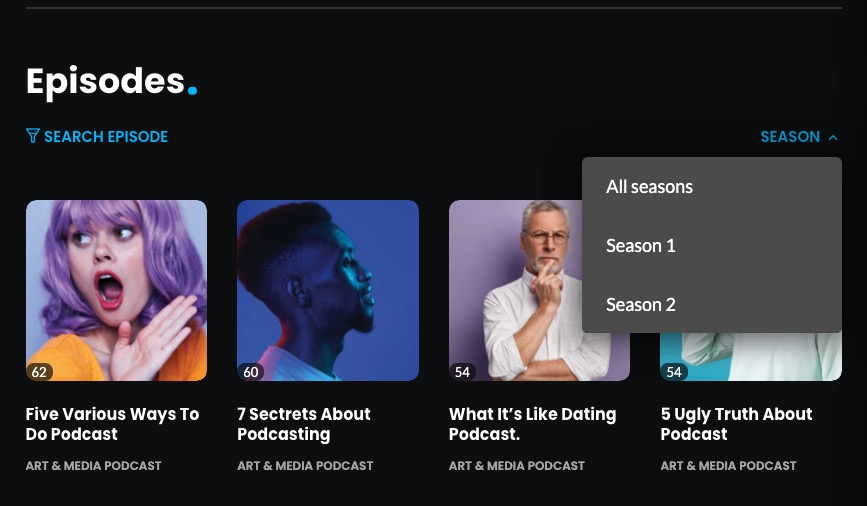This screenshot has width=867, height=506.
Task: Open Five Various Ways To Do Podcast title
Action: [112, 424]
